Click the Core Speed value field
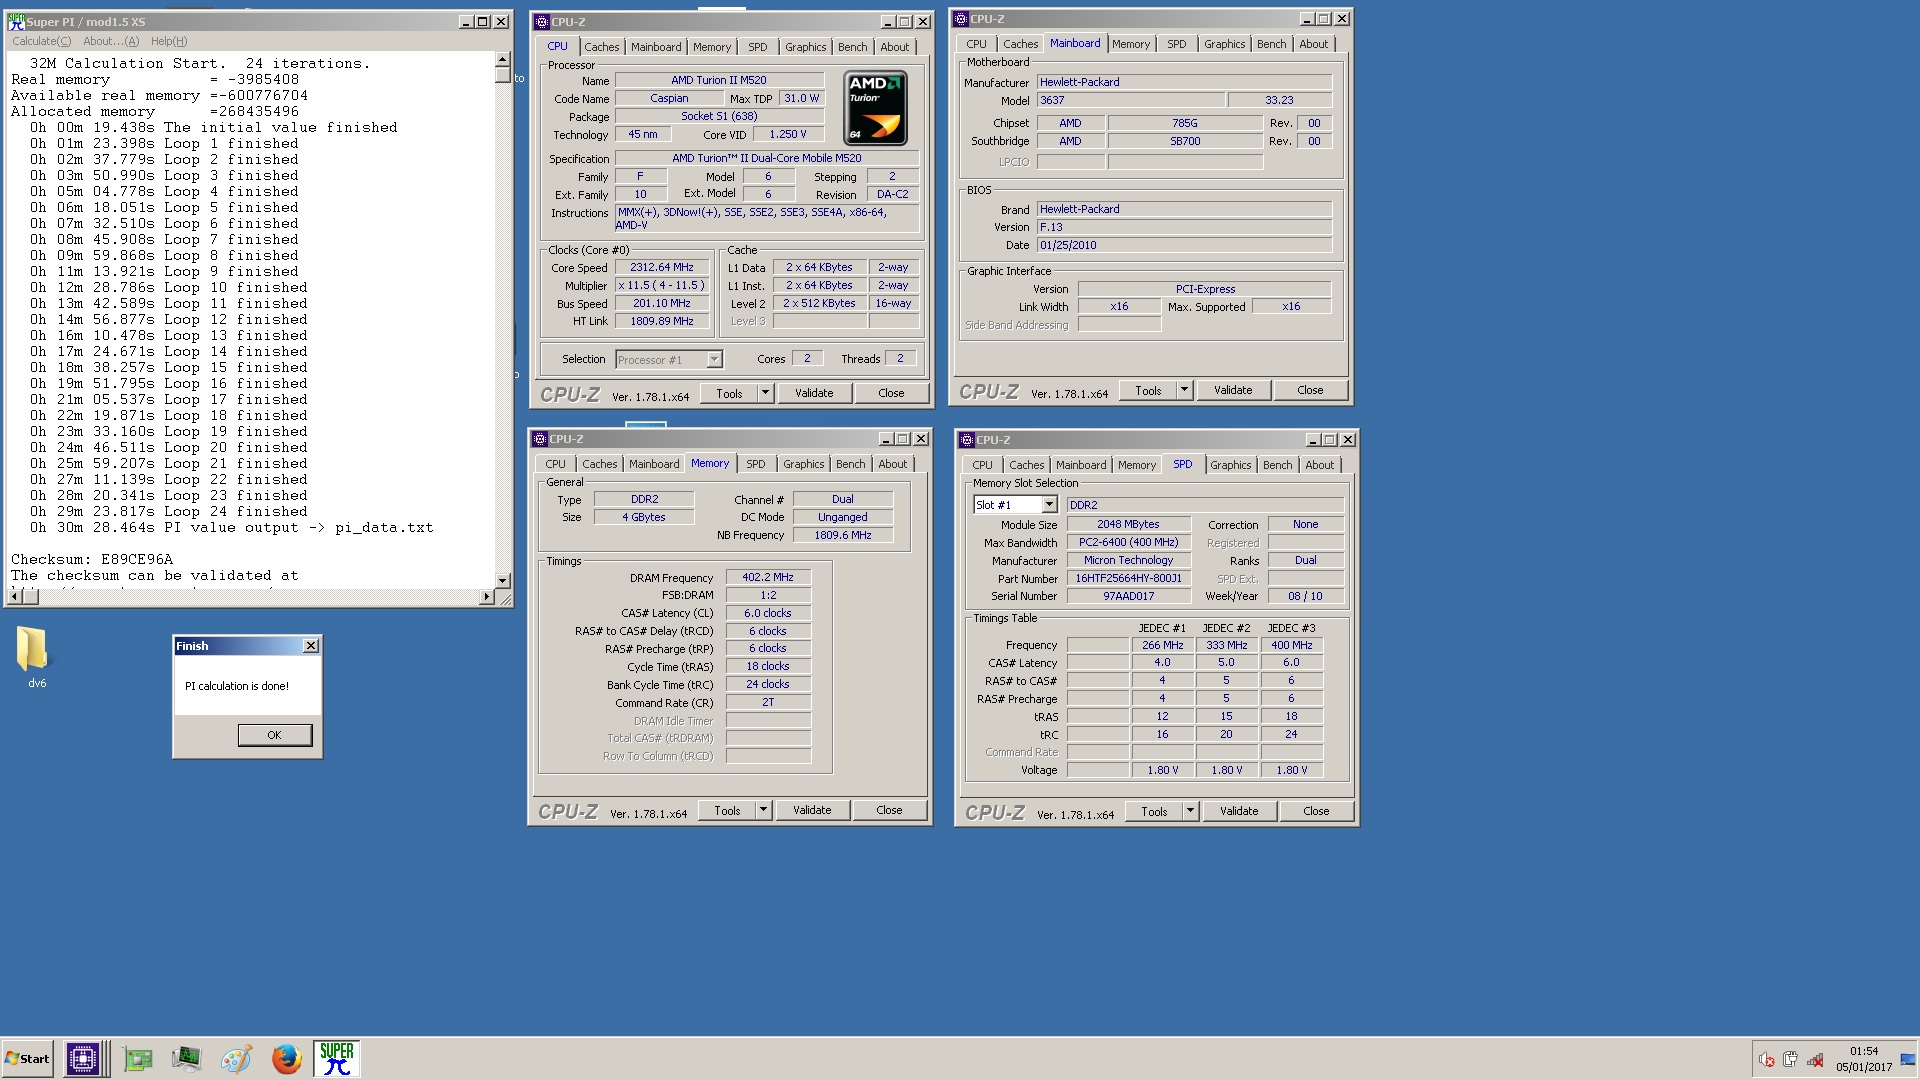Image resolution: width=1920 pixels, height=1080 pixels. click(x=662, y=268)
